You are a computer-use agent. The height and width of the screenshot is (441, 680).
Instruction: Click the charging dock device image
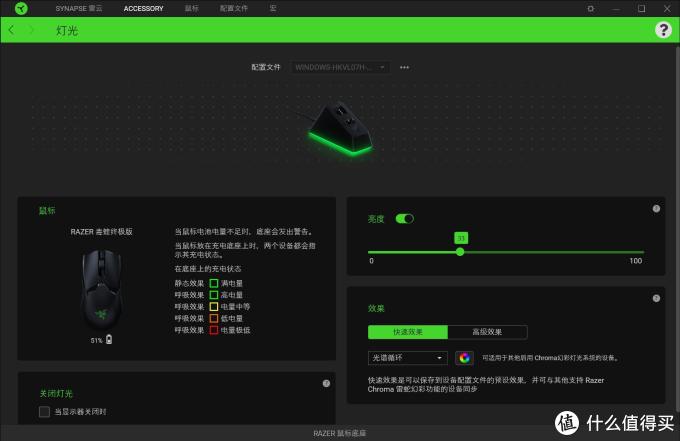tap(340, 129)
